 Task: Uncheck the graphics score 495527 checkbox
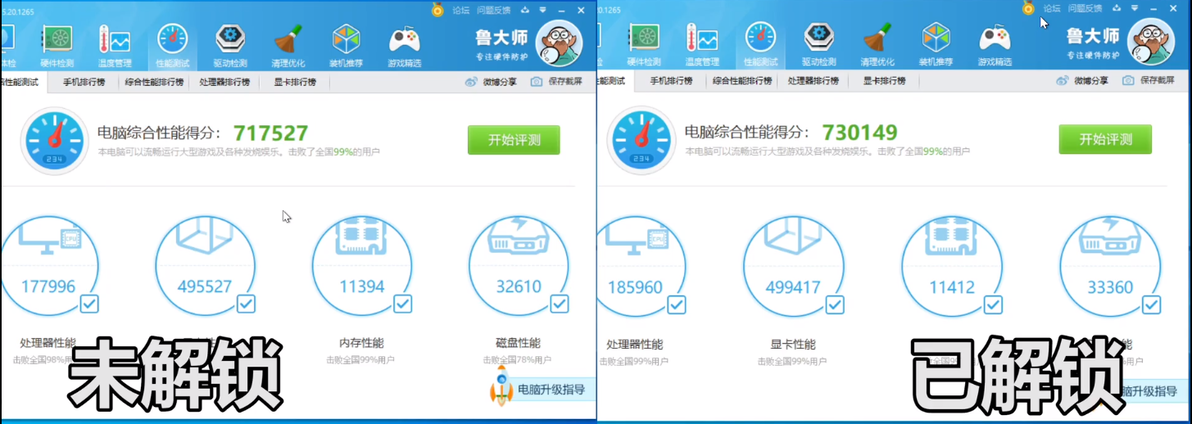click(x=246, y=304)
